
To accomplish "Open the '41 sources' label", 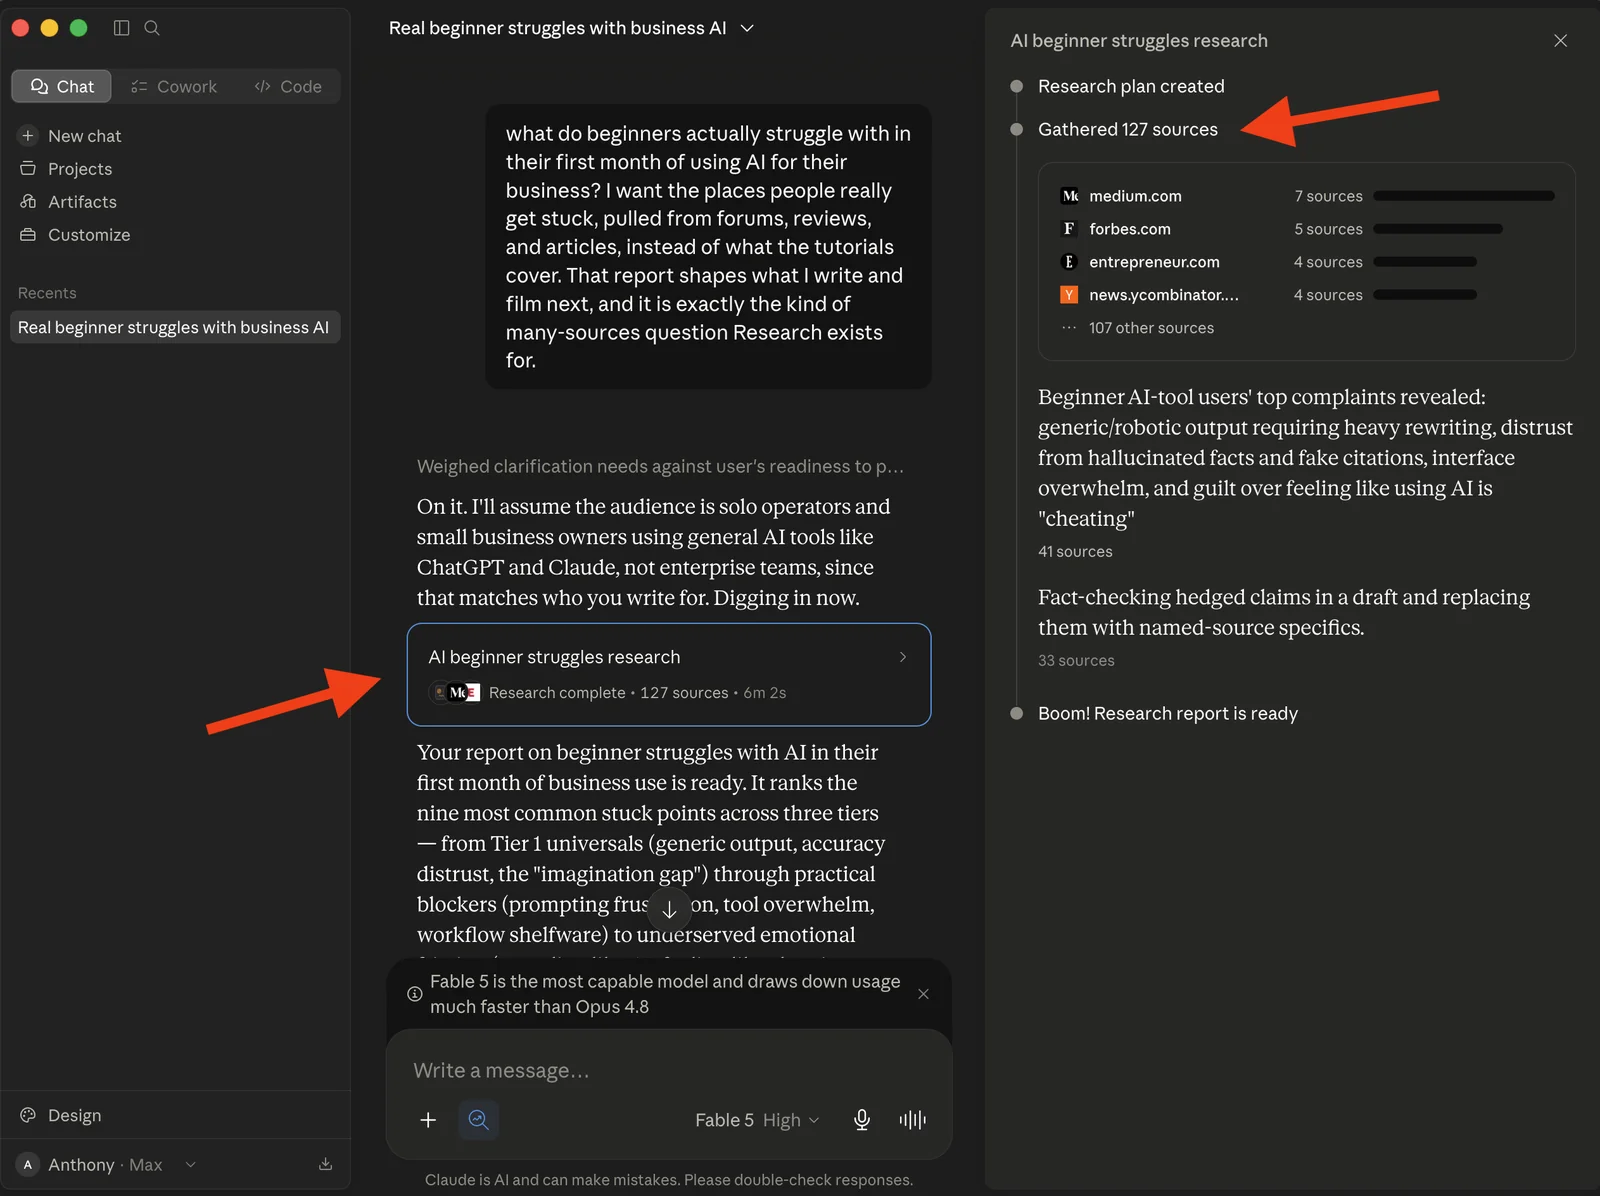I will [x=1075, y=552].
